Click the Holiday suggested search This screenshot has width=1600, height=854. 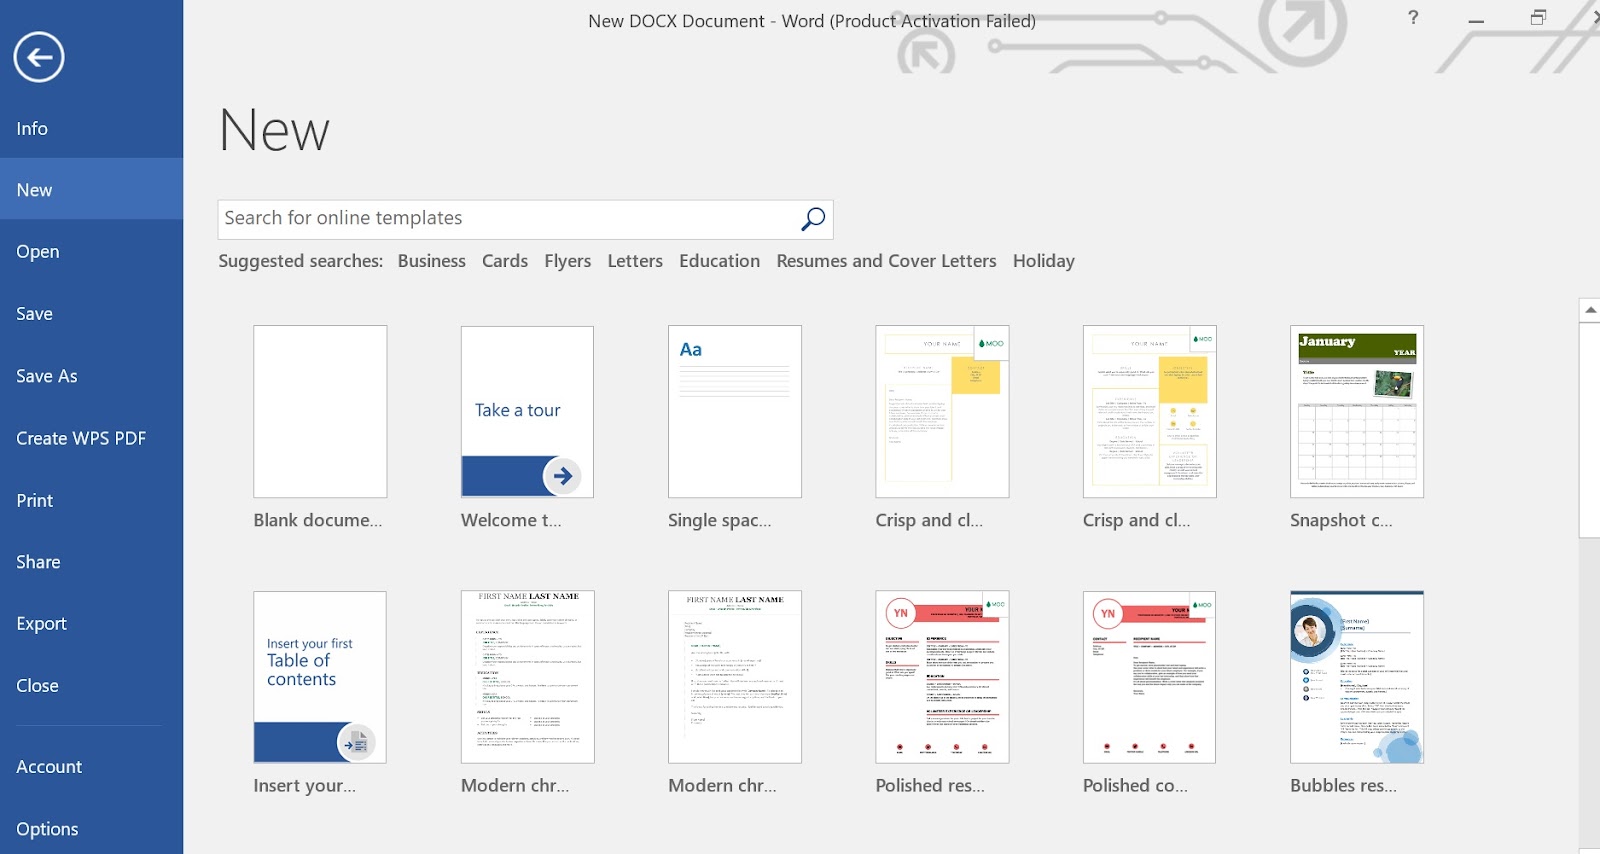coord(1044,261)
